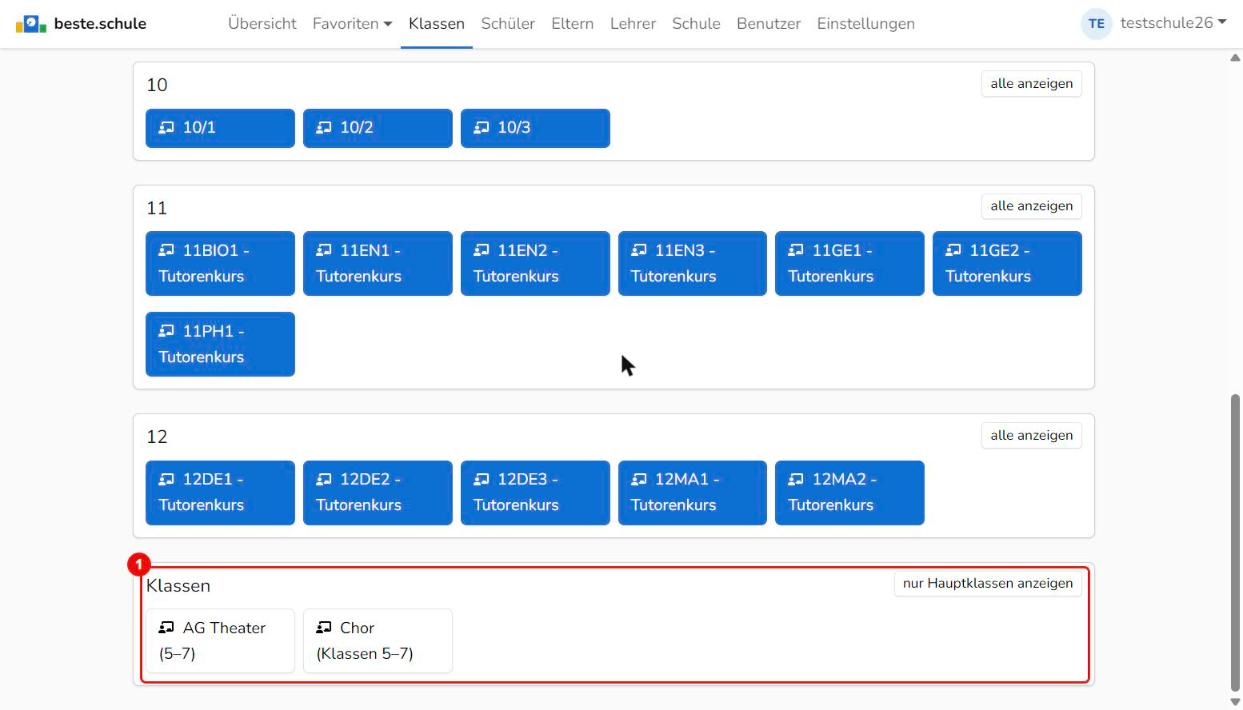Go to the Übersicht page
1243x710 pixels.
click(x=262, y=23)
